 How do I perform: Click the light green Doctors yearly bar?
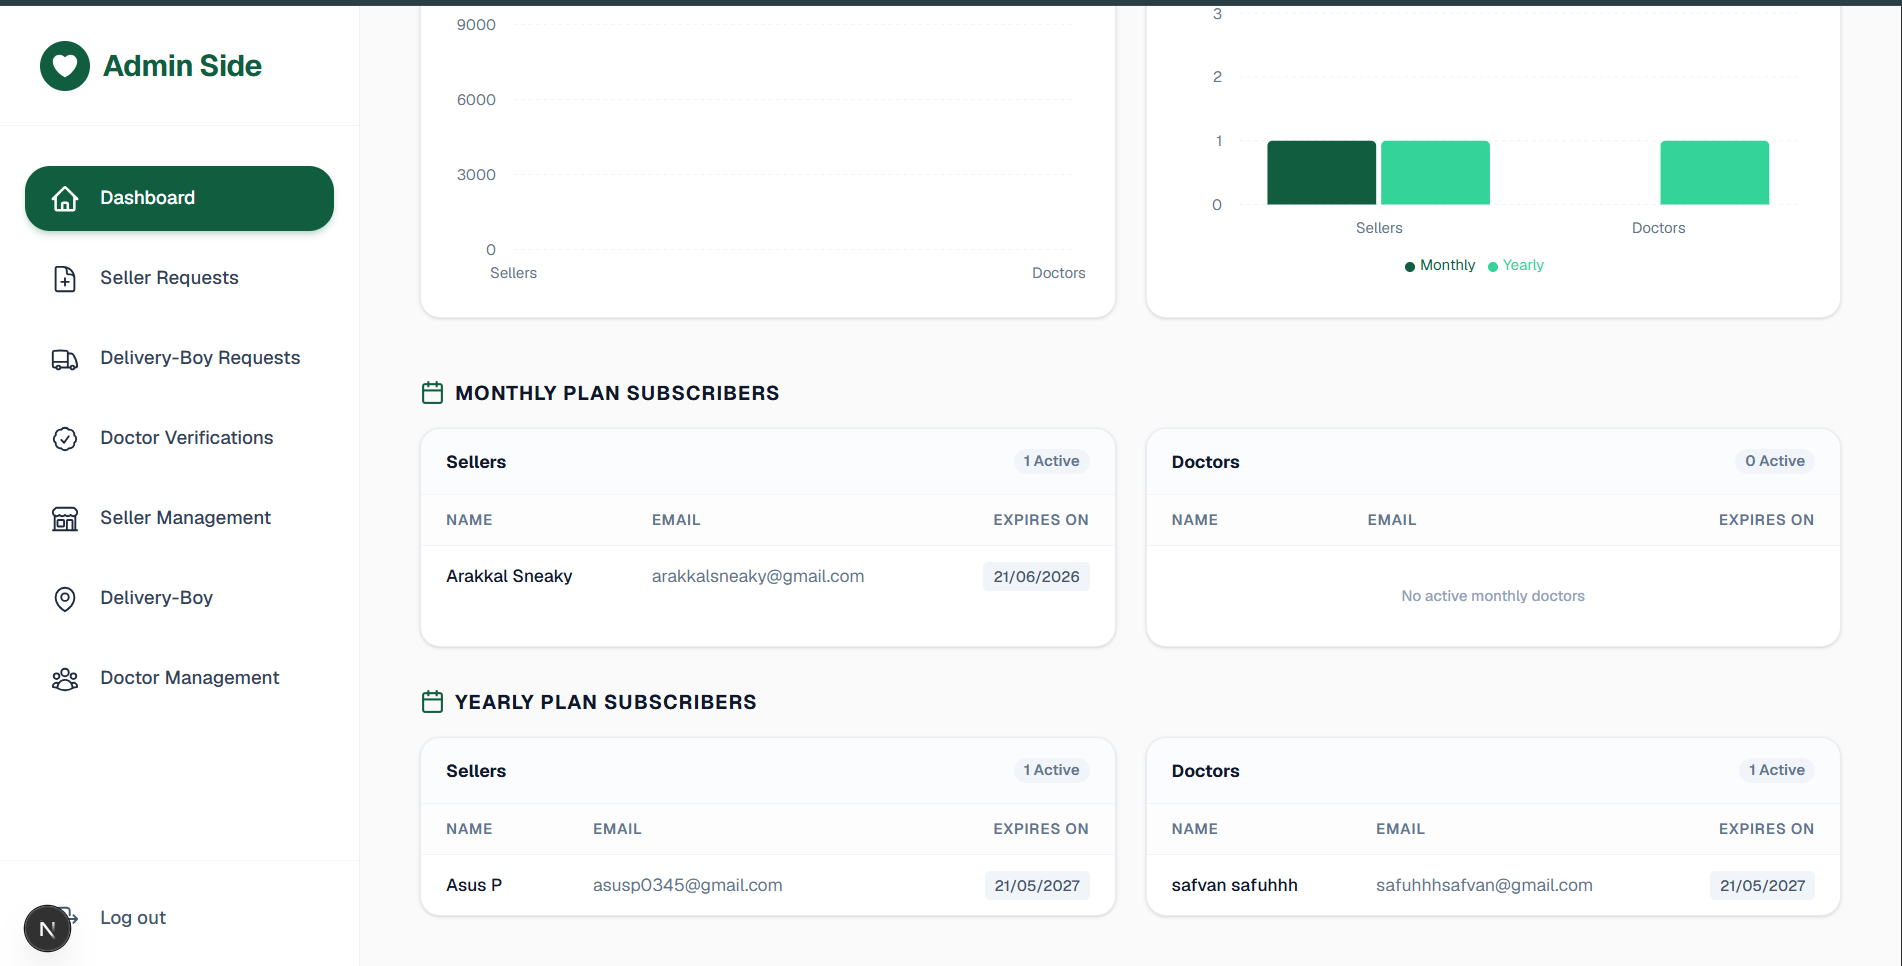1714,173
